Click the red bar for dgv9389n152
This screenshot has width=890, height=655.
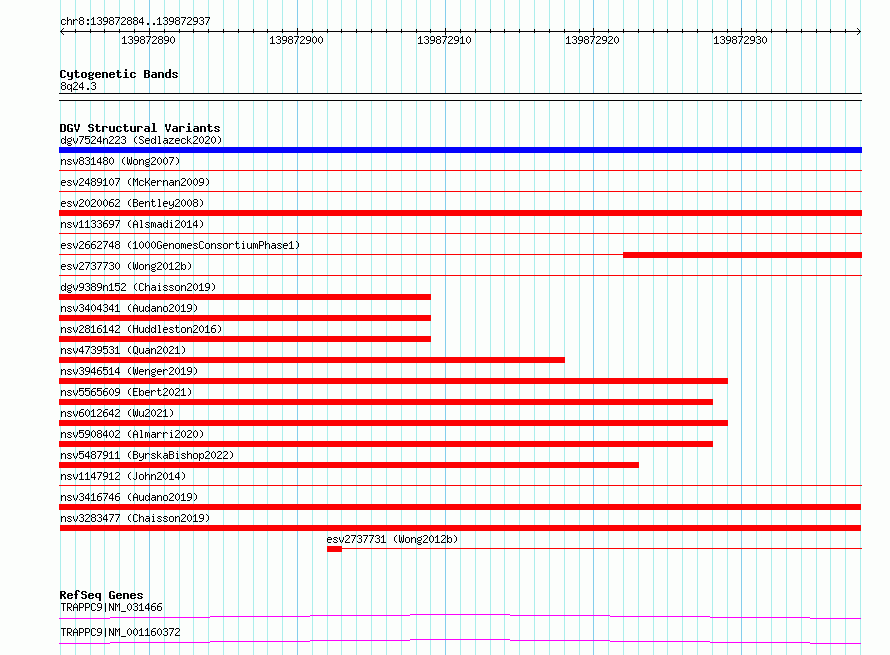(245, 297)
